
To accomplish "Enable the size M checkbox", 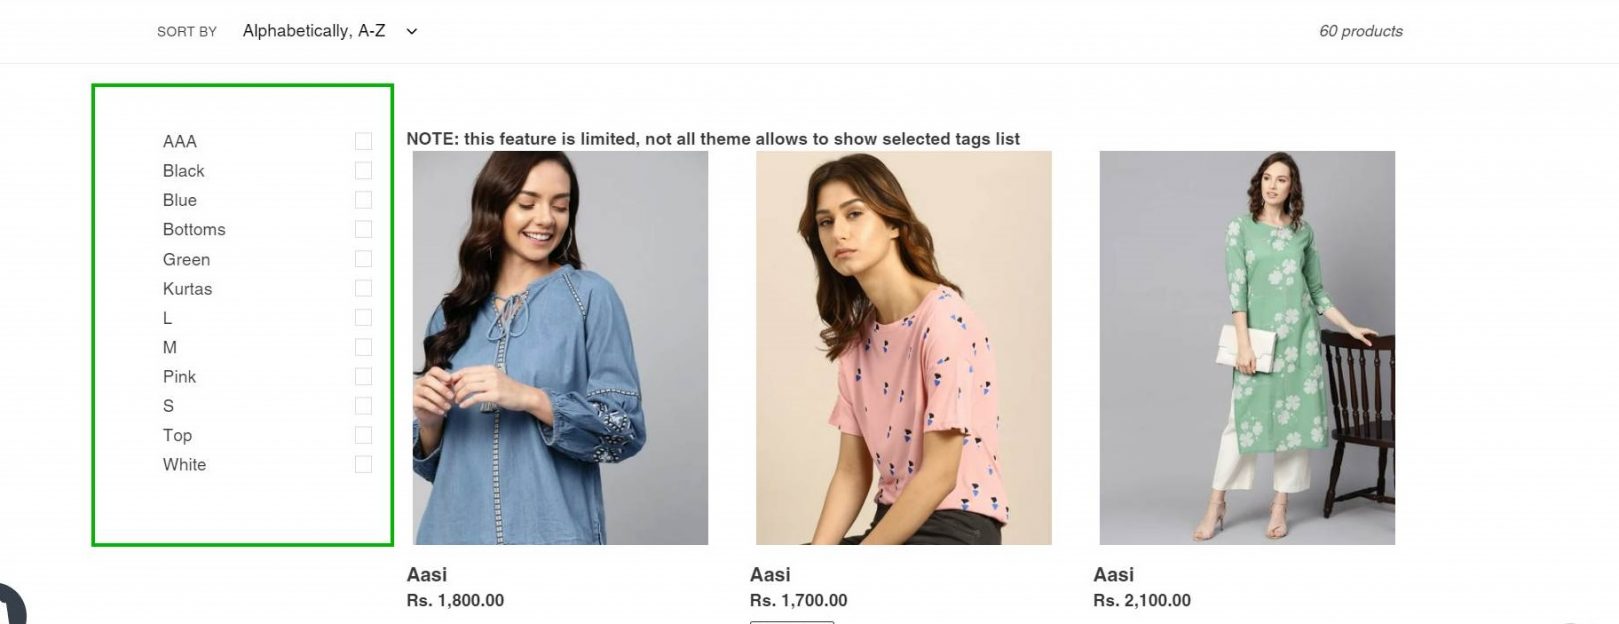I will pyautogui.click(x=363, y=347).
